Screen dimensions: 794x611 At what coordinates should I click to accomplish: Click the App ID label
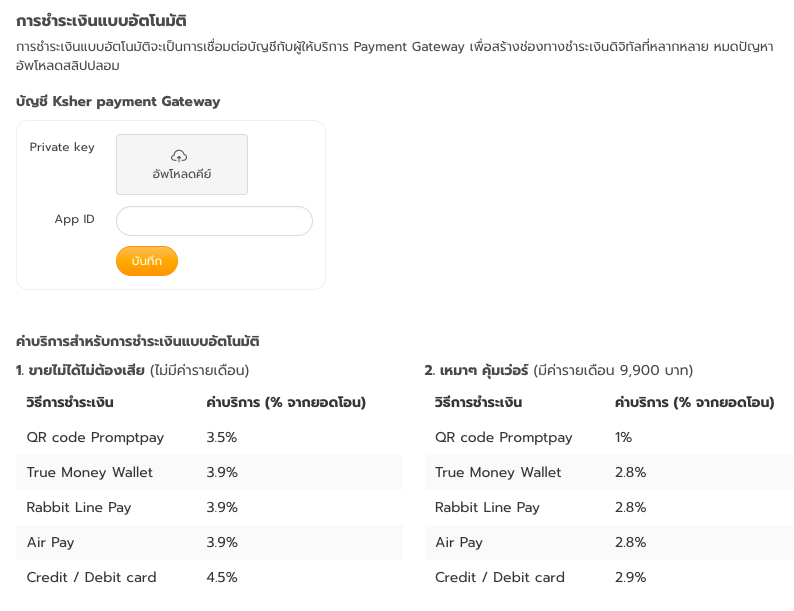pyautogui.click(x=74, y=219)
